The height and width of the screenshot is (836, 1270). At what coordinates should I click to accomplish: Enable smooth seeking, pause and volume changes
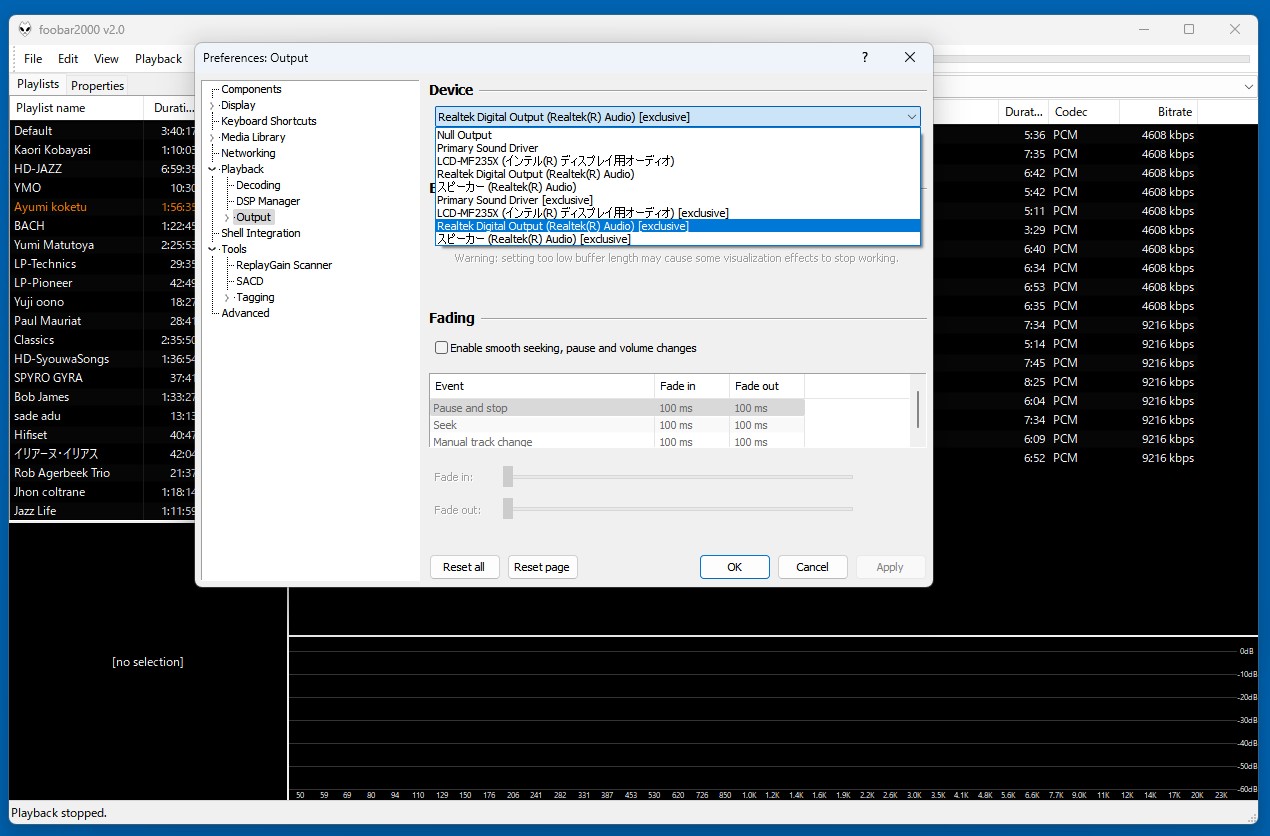(442, 348)
